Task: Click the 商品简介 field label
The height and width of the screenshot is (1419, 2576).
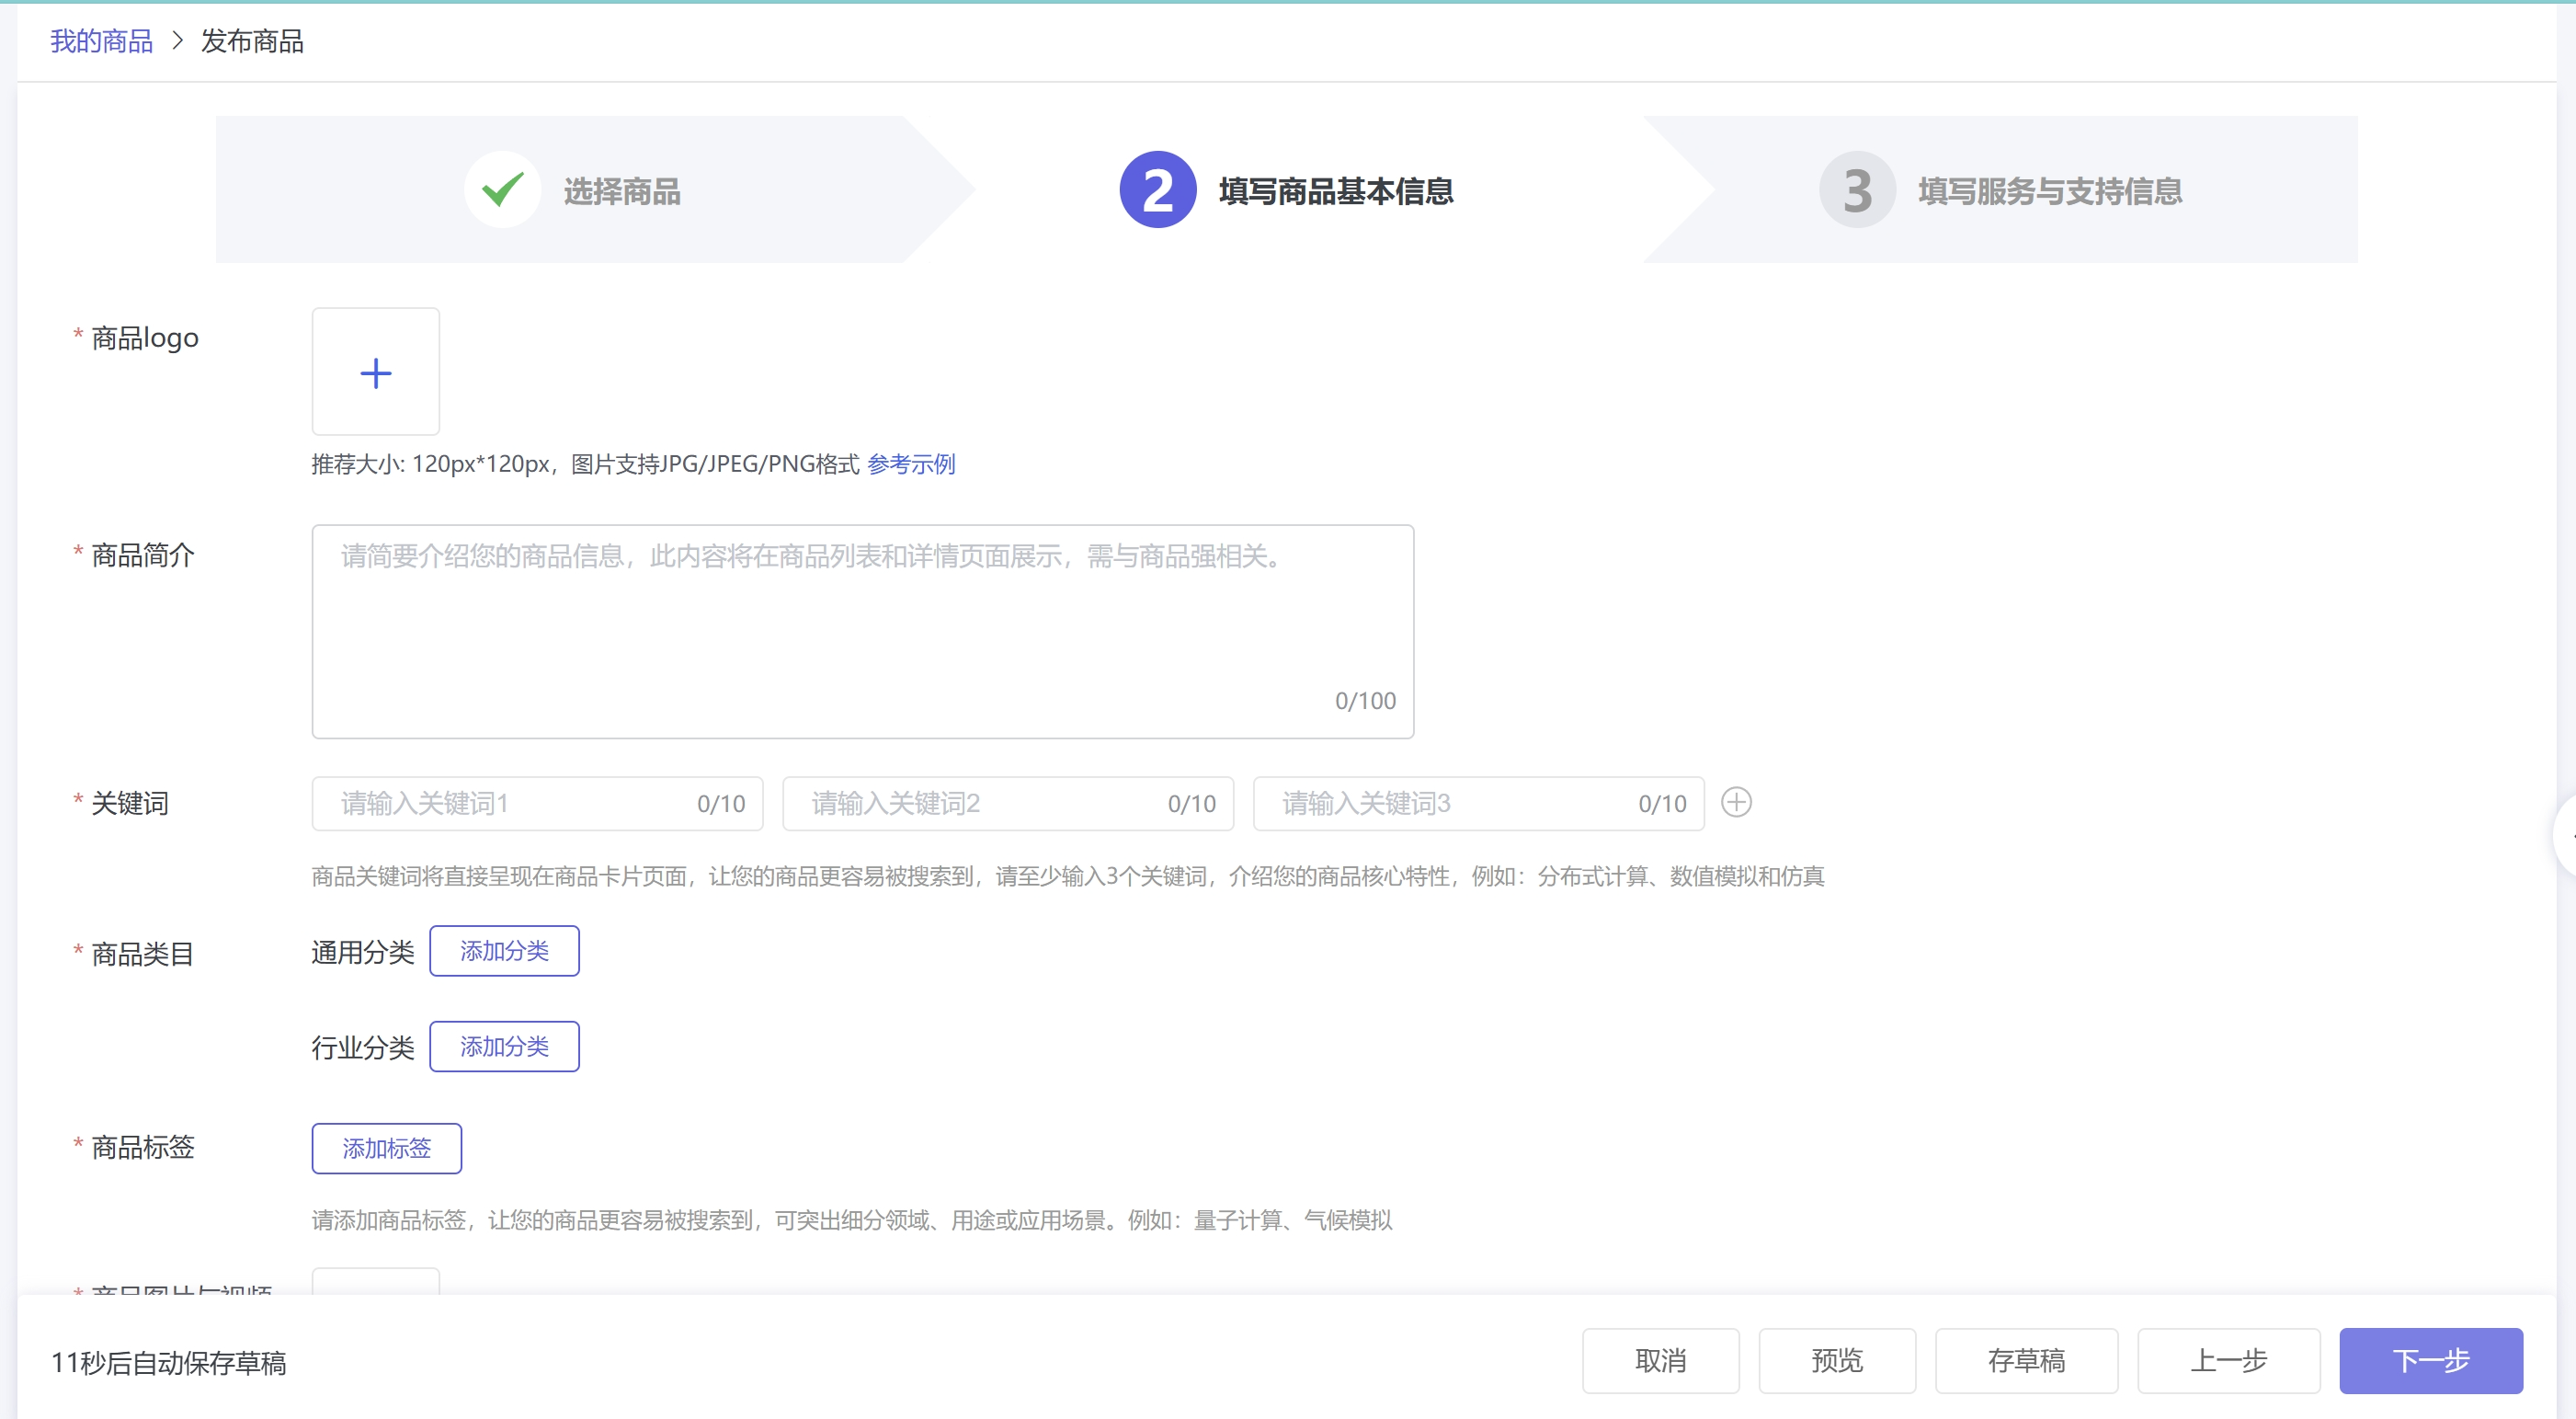Action: pos(143,555)
